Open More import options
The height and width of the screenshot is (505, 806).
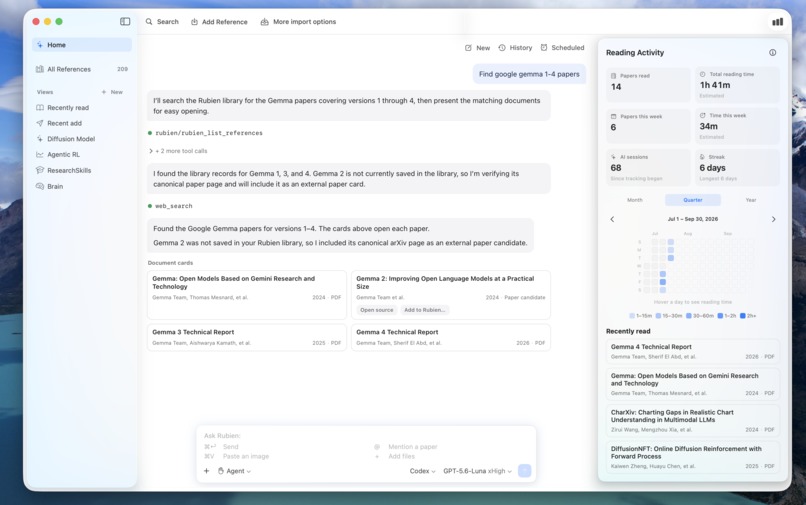point(298,22)
